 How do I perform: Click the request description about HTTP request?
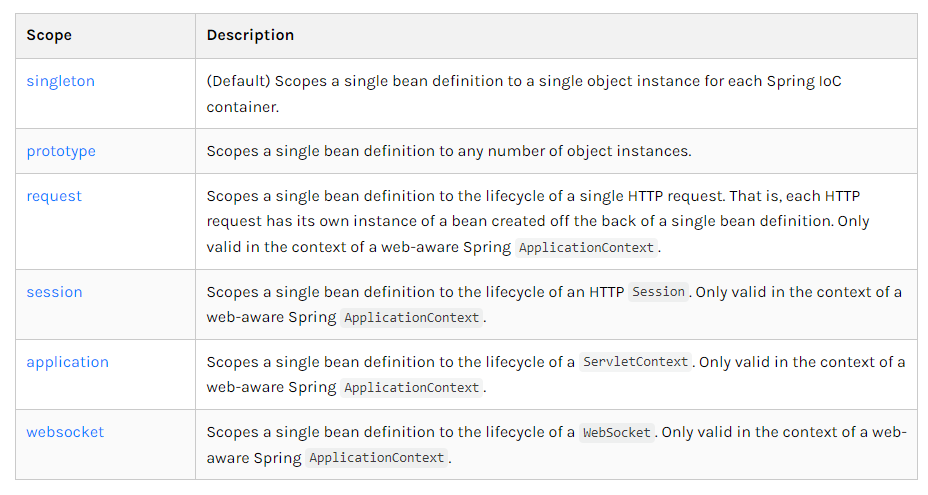pos(538,221)
